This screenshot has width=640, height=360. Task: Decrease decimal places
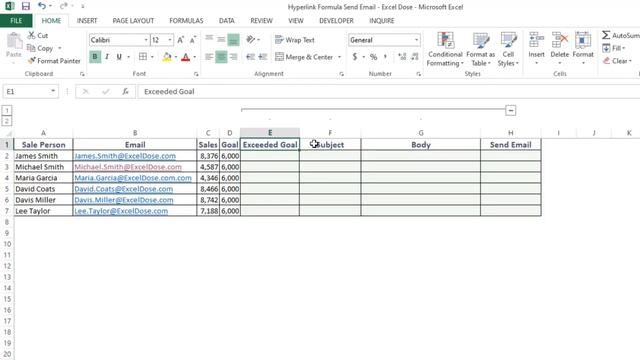click(415, 57)
